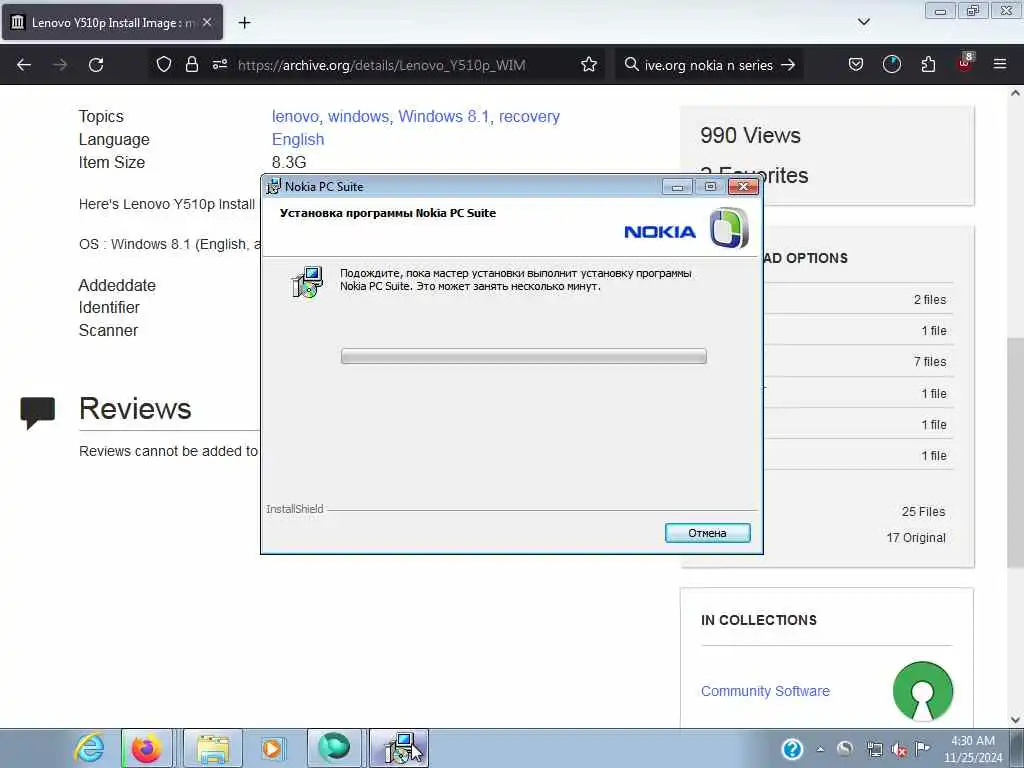This screenshot has height=768, width=1024.
Task: Open the green sphere taskbar app
Action: coord(334,748)
